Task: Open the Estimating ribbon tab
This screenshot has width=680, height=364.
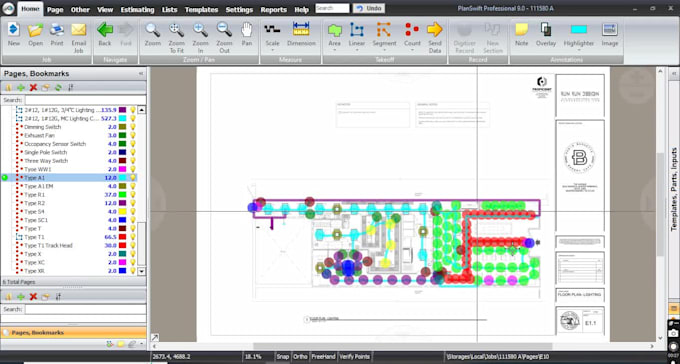Action: 137,10
